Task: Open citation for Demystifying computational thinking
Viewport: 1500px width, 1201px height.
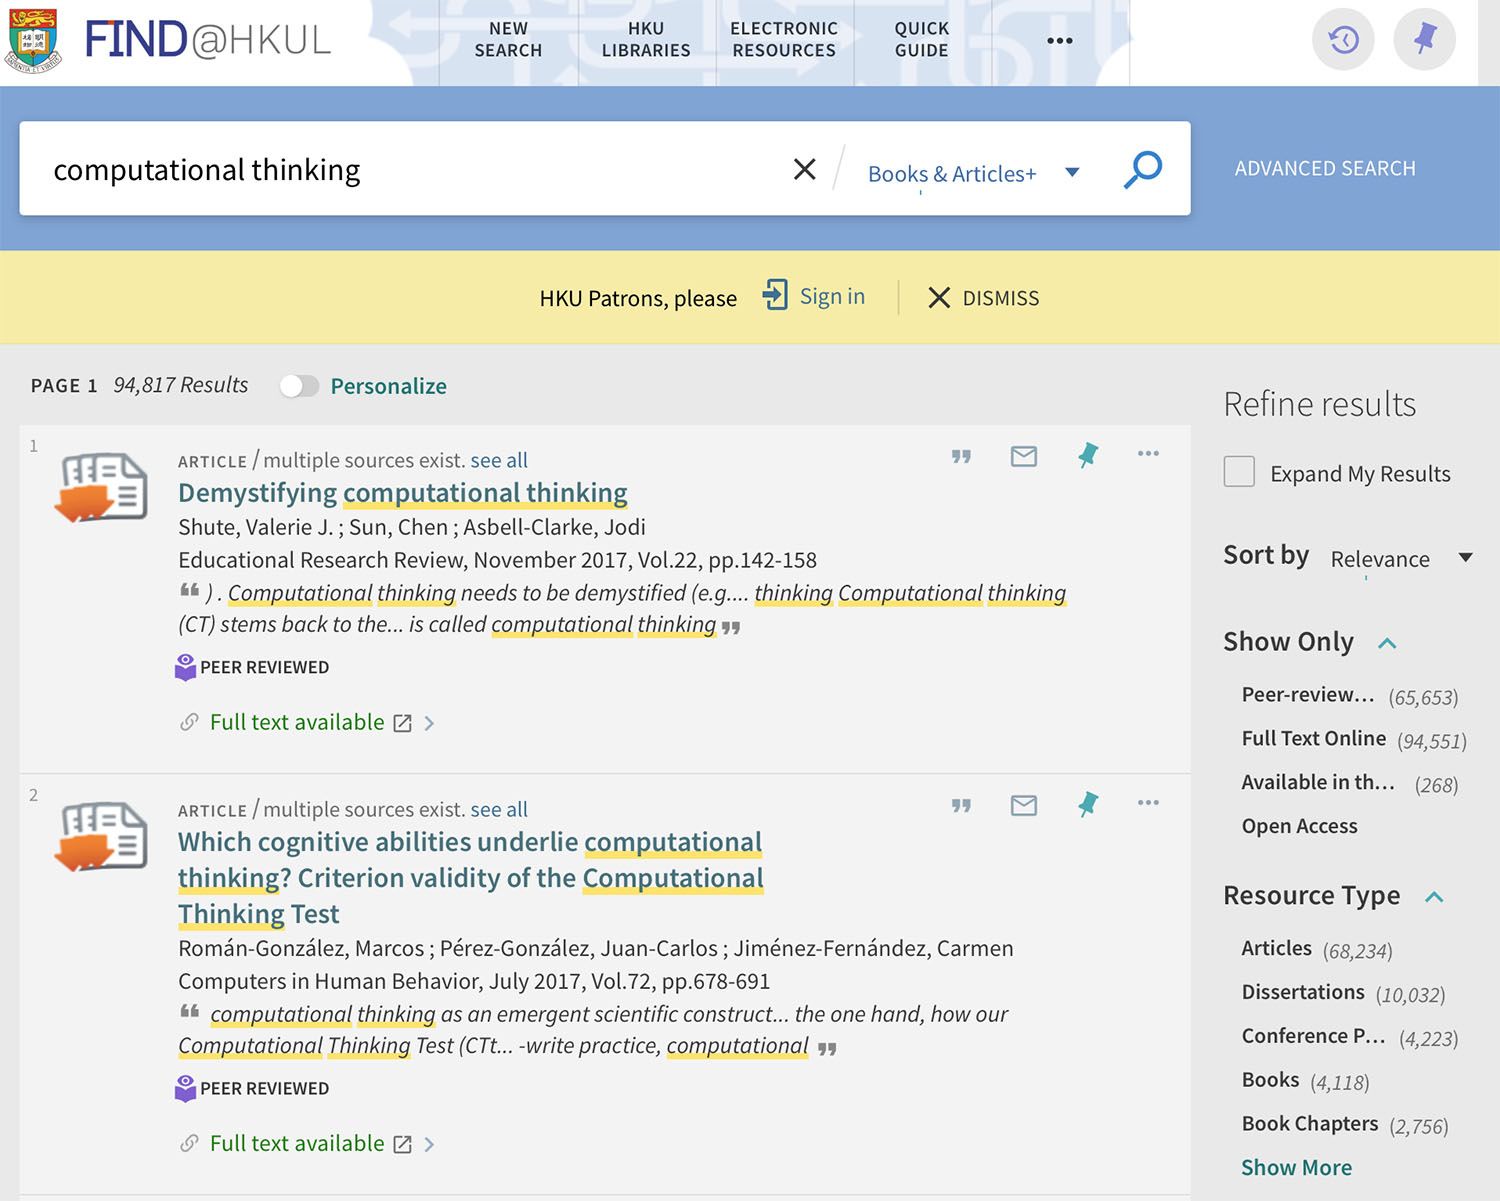Action: [961, 456]
